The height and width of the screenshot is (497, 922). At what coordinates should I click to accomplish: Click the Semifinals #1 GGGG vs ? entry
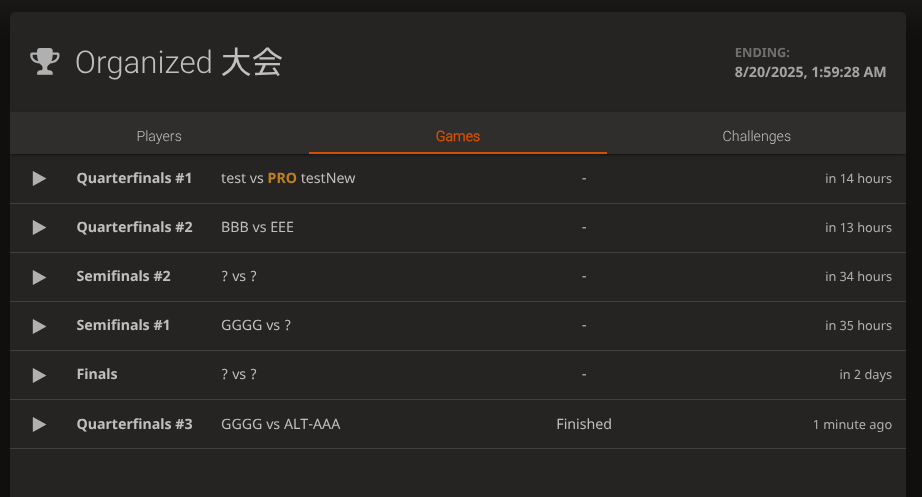(x=256, y=325)
